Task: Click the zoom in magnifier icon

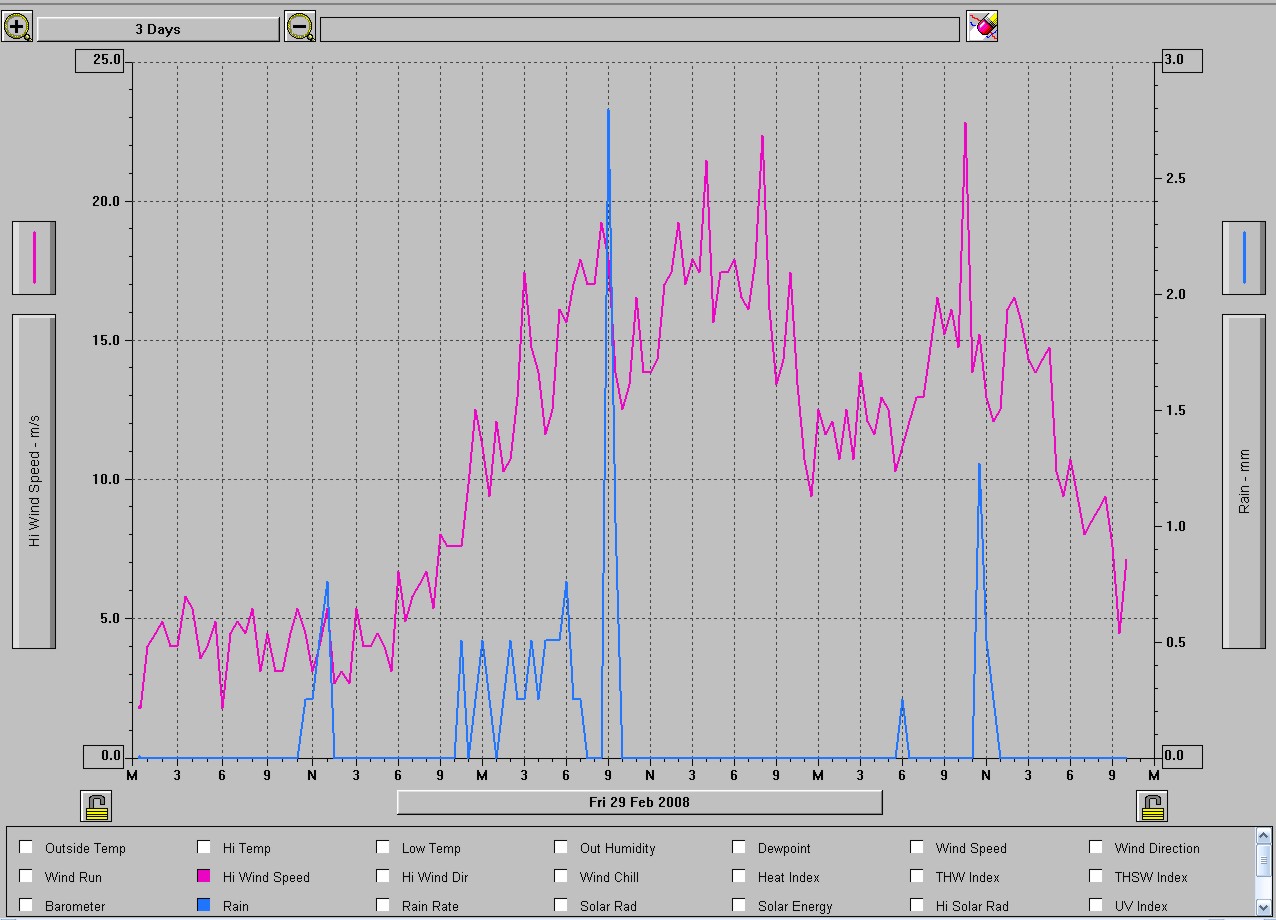Action: [x=17, y=27]
